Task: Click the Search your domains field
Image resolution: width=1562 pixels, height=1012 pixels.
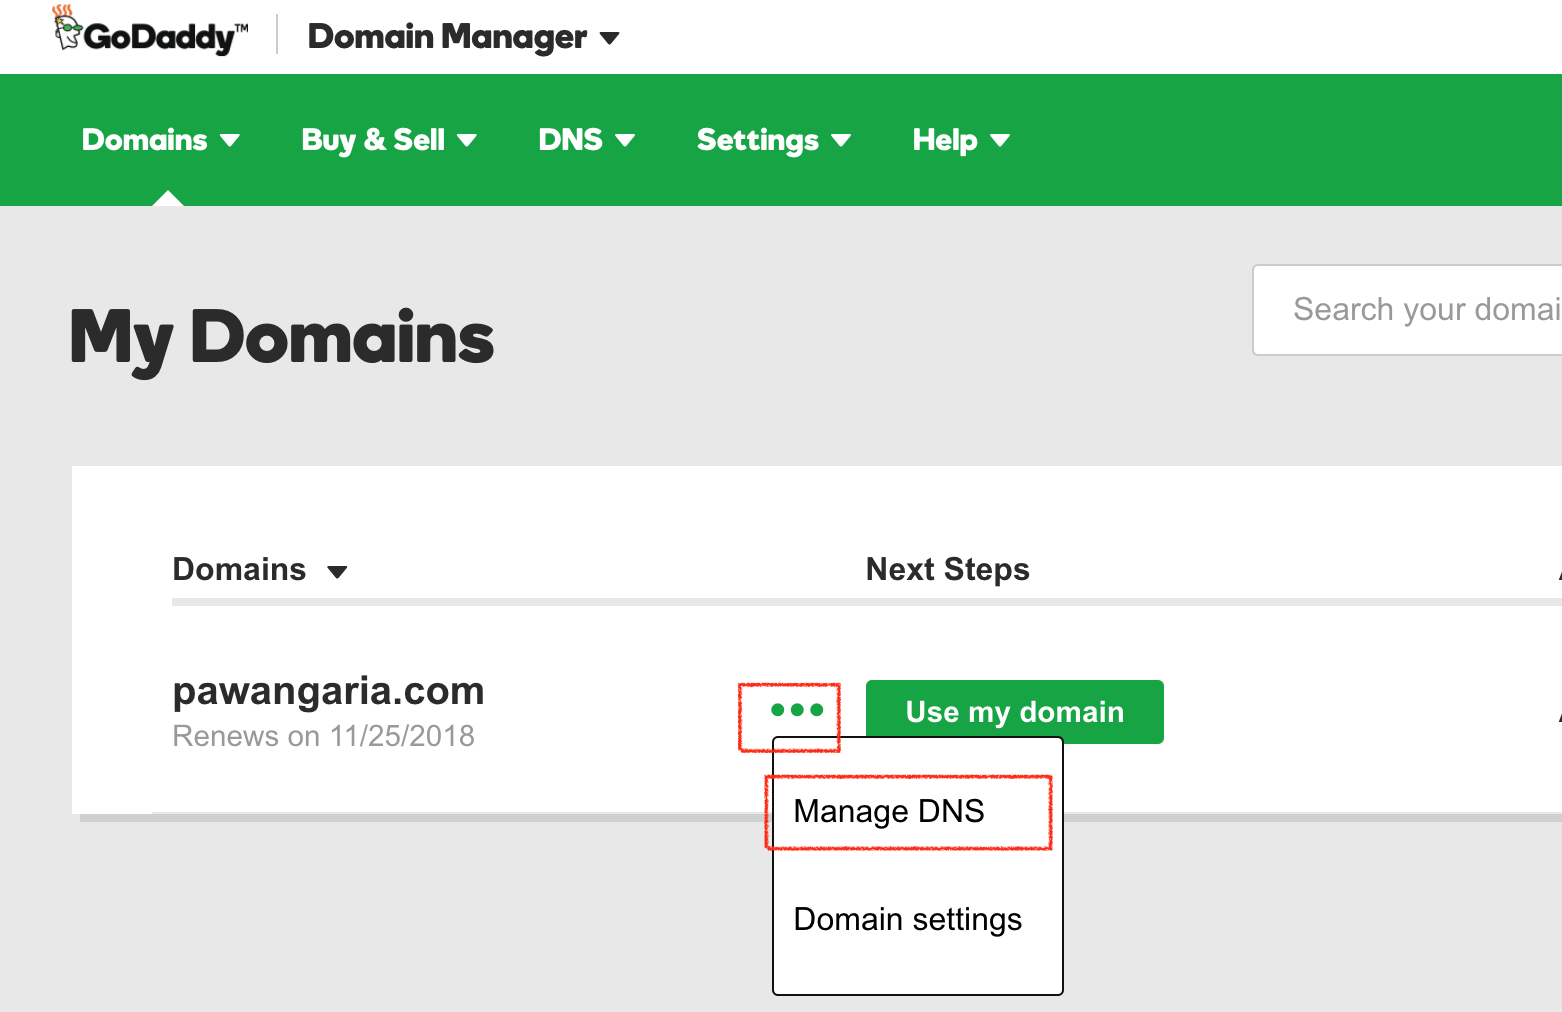Action: (x=1408, y=310)
